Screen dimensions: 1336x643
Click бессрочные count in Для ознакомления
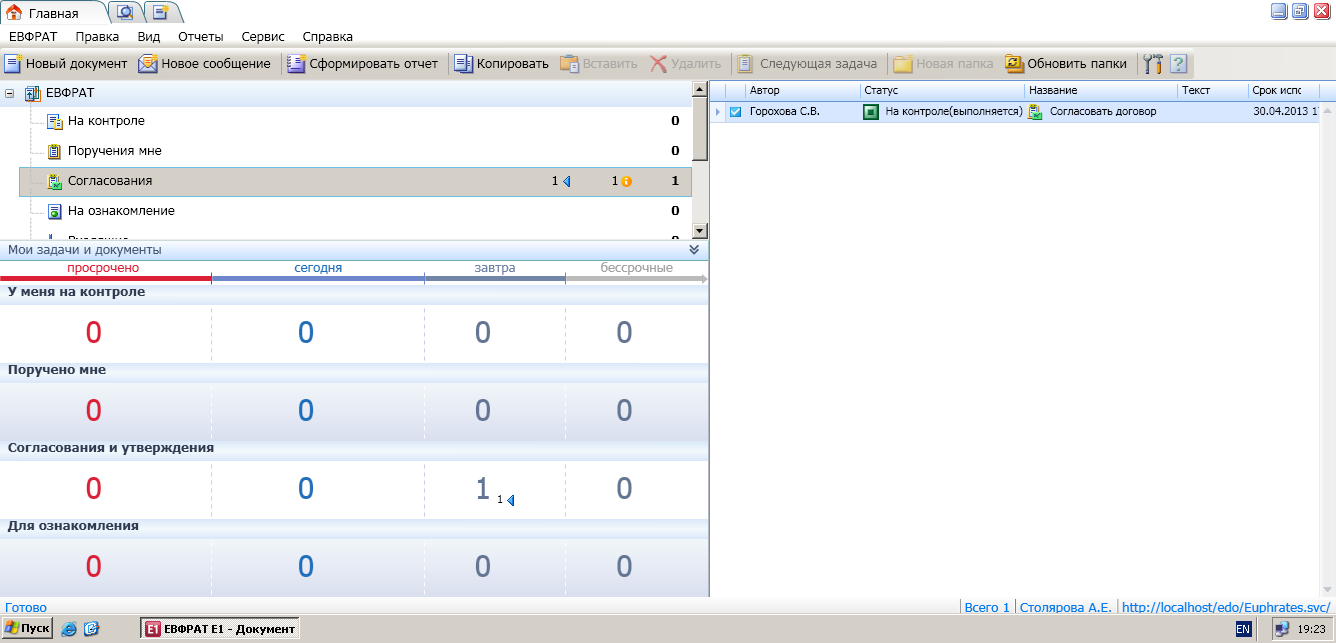624,567
